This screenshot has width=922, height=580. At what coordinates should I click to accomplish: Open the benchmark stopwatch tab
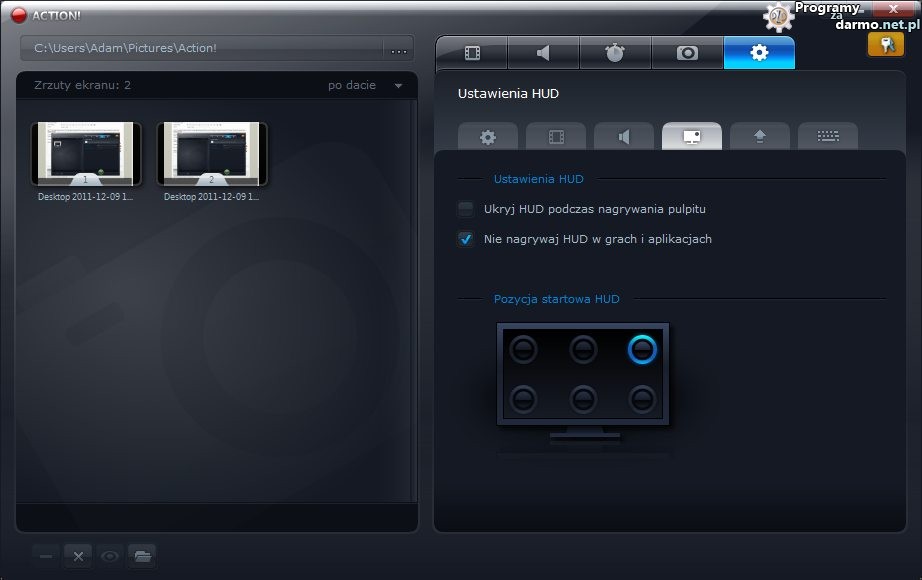[615, 53]
